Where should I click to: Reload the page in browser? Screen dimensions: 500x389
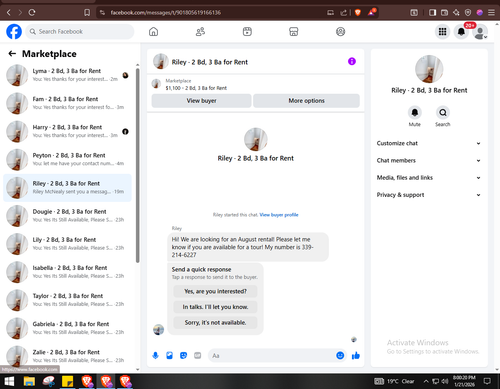pyautogui.click(x=32, y=13)
